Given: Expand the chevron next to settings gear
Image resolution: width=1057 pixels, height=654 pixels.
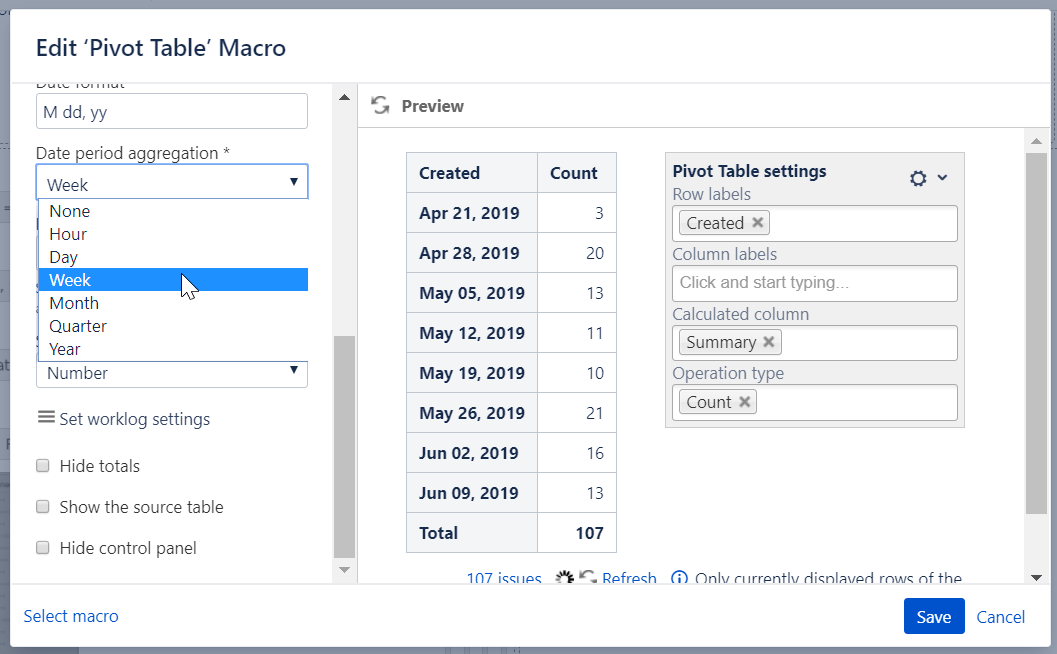Looking at the screenshot, I should [x=942, y=178].
